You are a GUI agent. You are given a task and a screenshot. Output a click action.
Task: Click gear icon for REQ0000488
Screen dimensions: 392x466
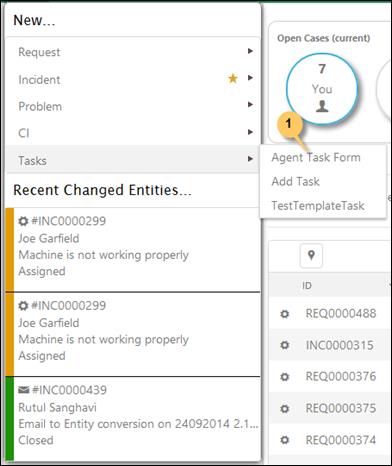[x=285, y=314]
